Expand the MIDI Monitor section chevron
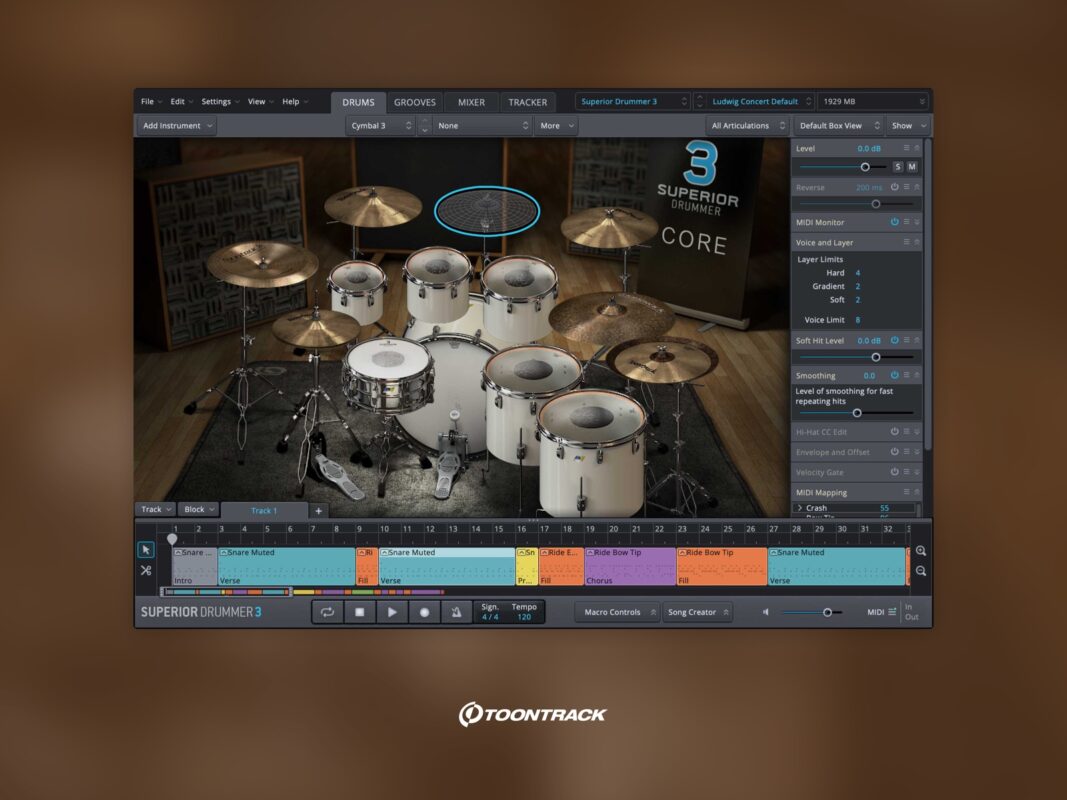Viewport: 1067px width, 800px height. [917, 222]
